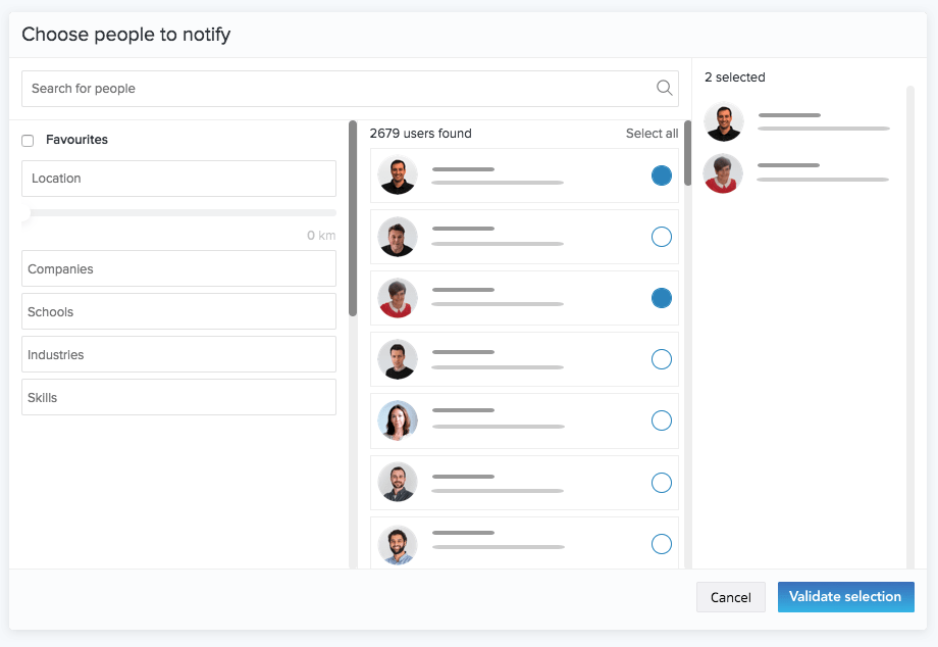938x647 pixels.
Task: Click the red-sweater avatar in selected panel
Action: pyautogui.click(x=723, y=173)
